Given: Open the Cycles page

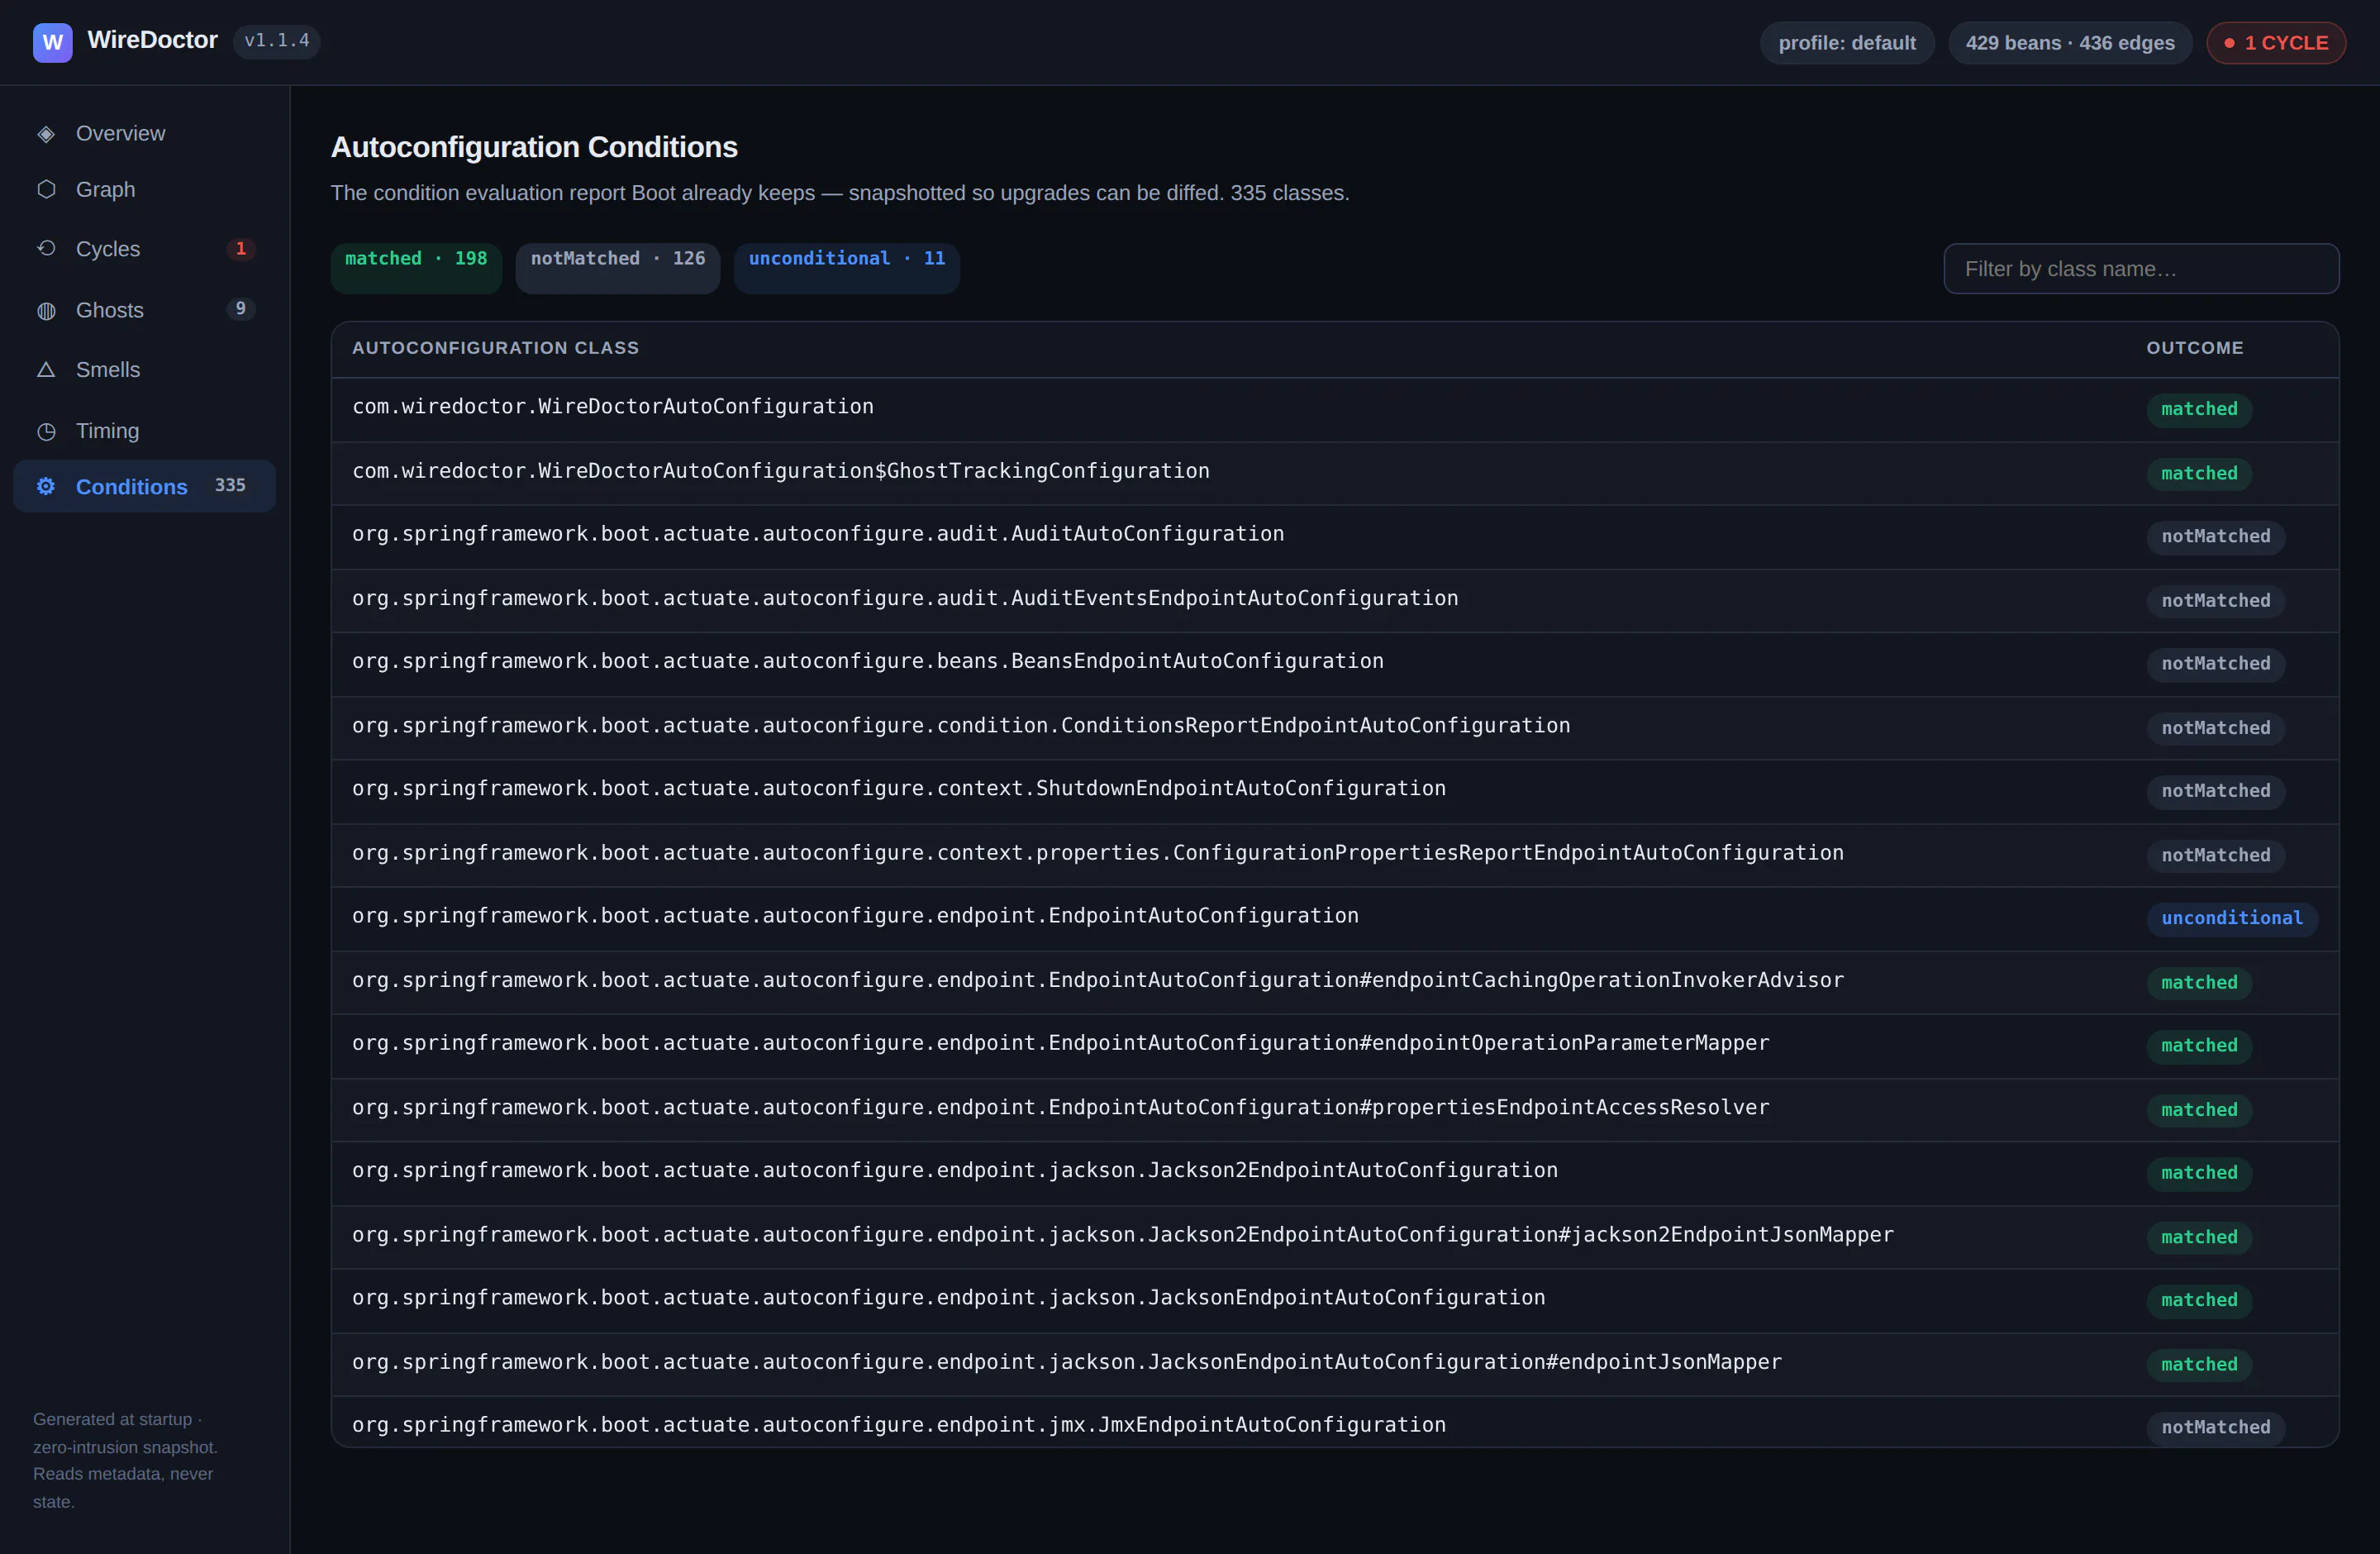Looking at the screenshot, I should coord(144,249).
